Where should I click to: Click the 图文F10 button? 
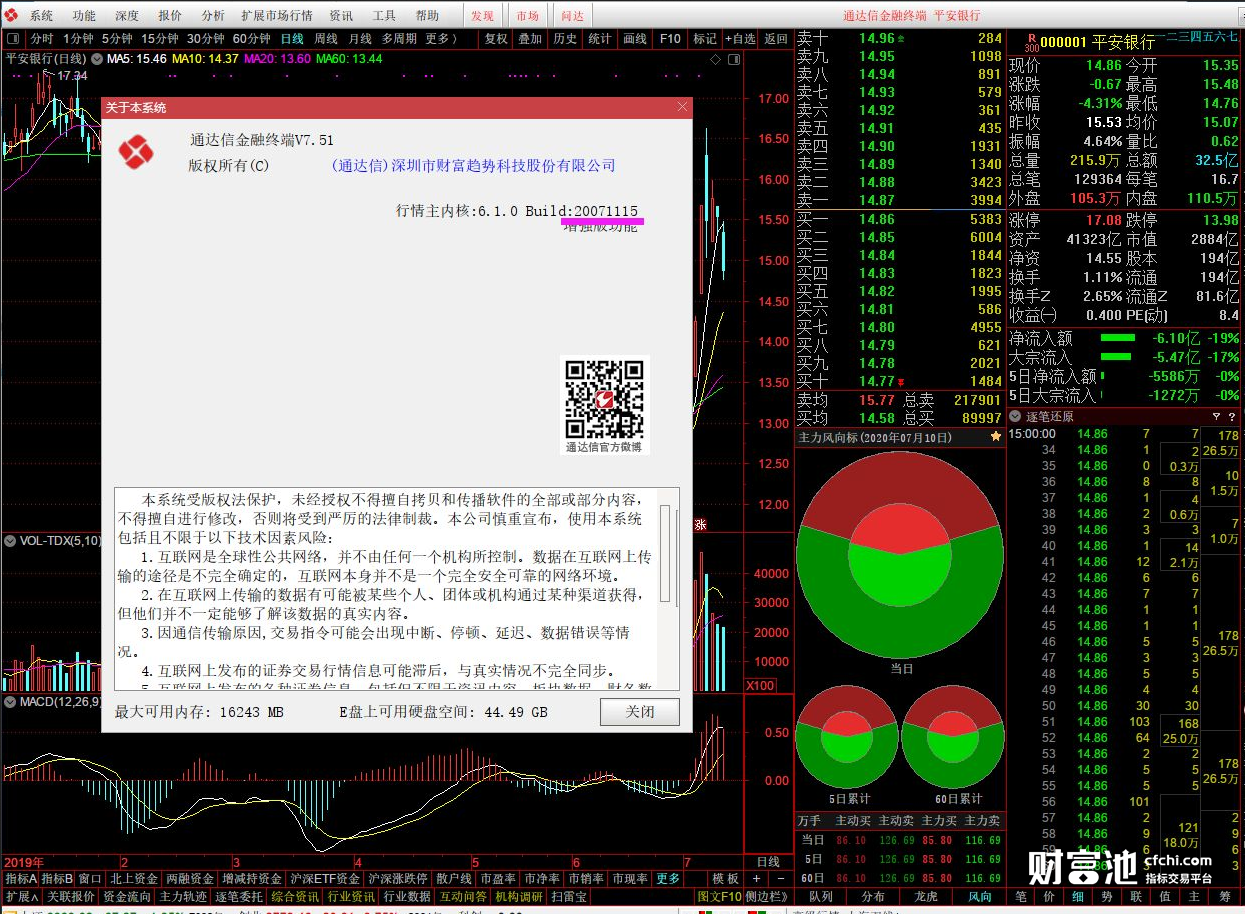[x=720, y=897]
